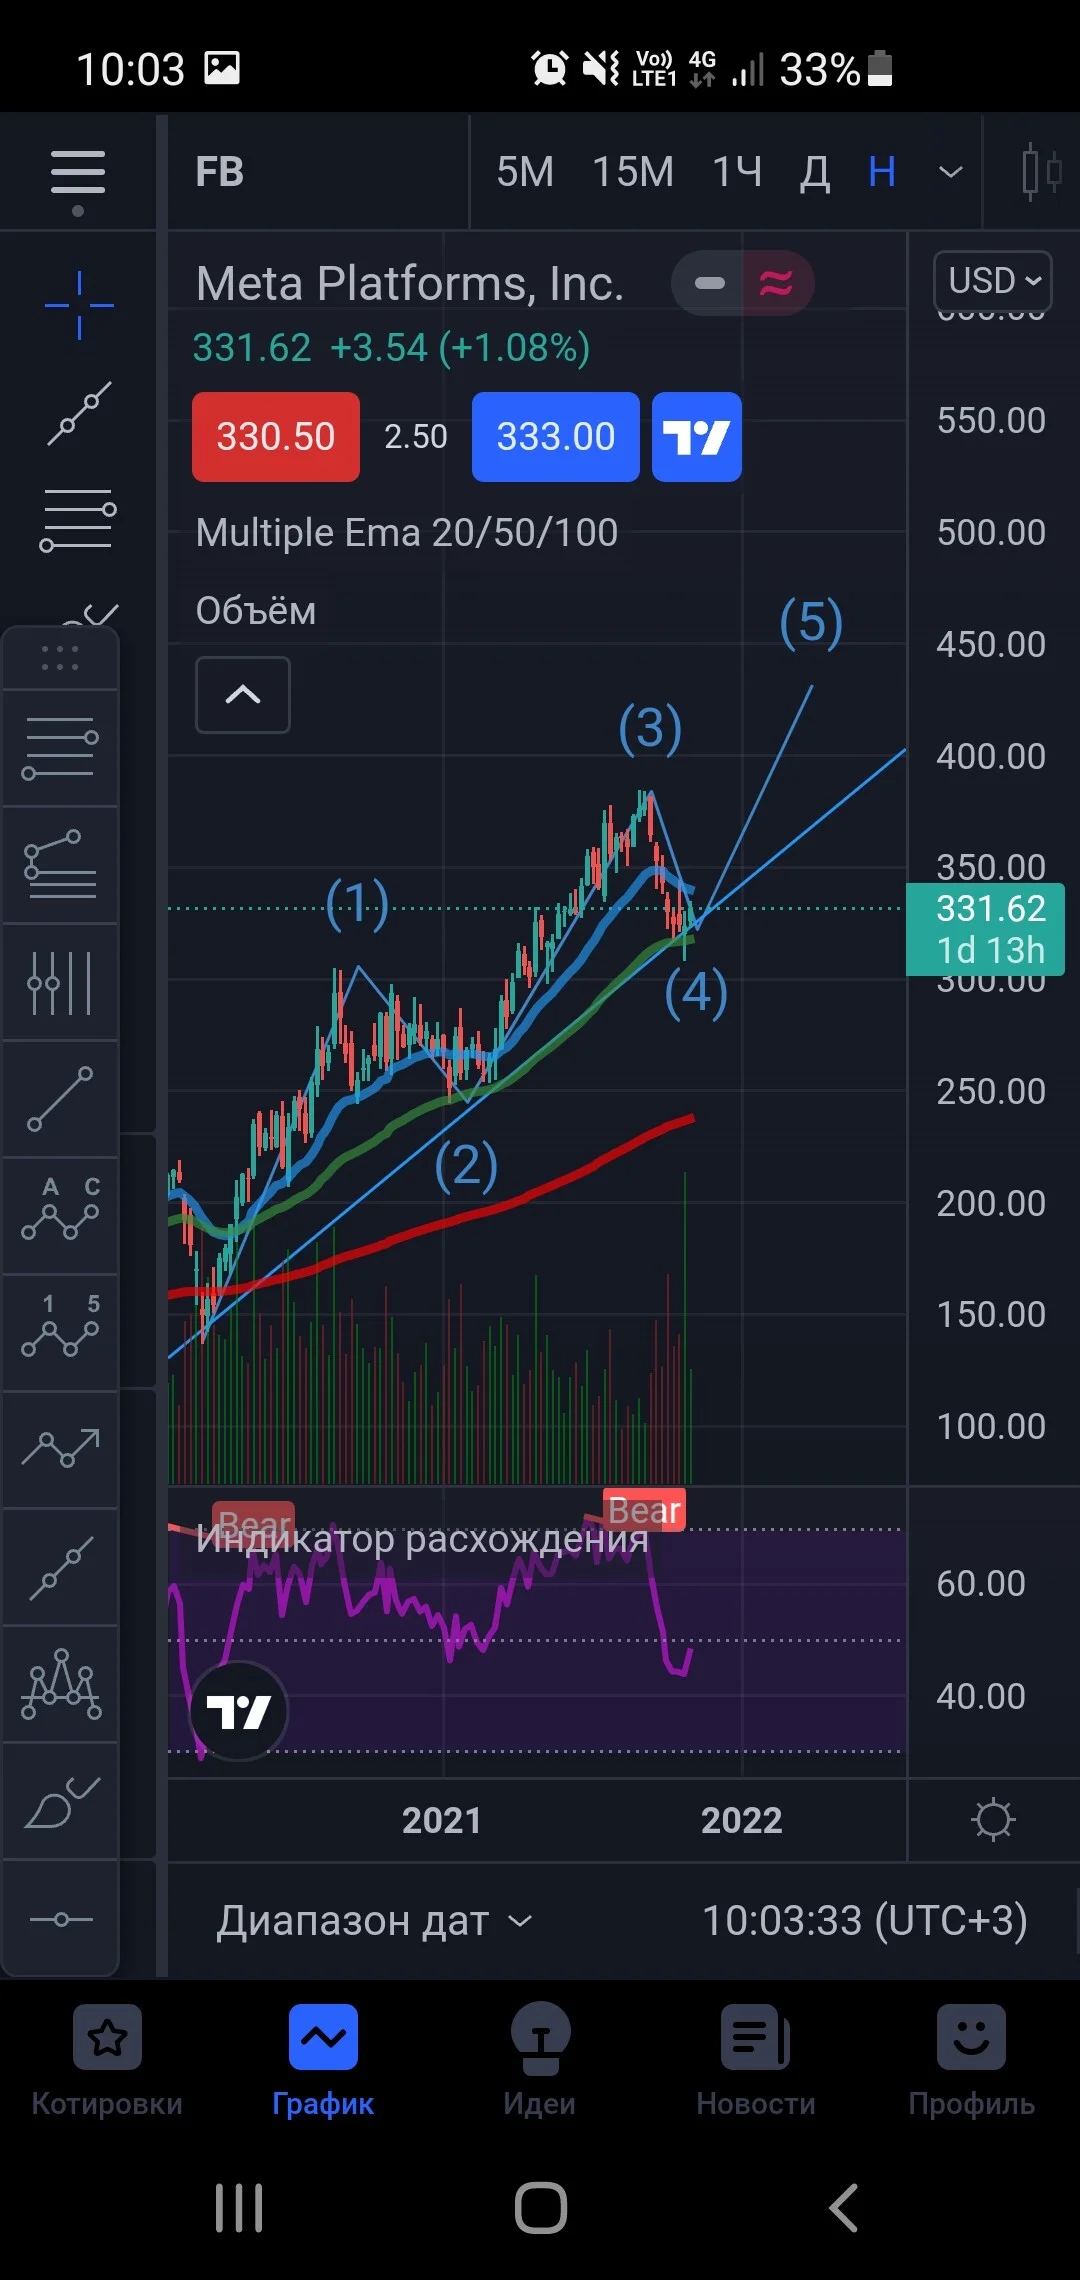Tap the Meta Platforms, Inc. title
This screenshot has height=2280, width=1080.
(x=410, y=283)
